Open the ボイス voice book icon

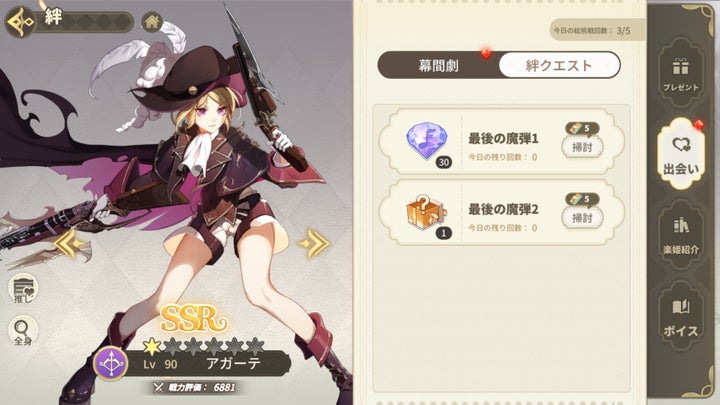click(x=681, y=318)
